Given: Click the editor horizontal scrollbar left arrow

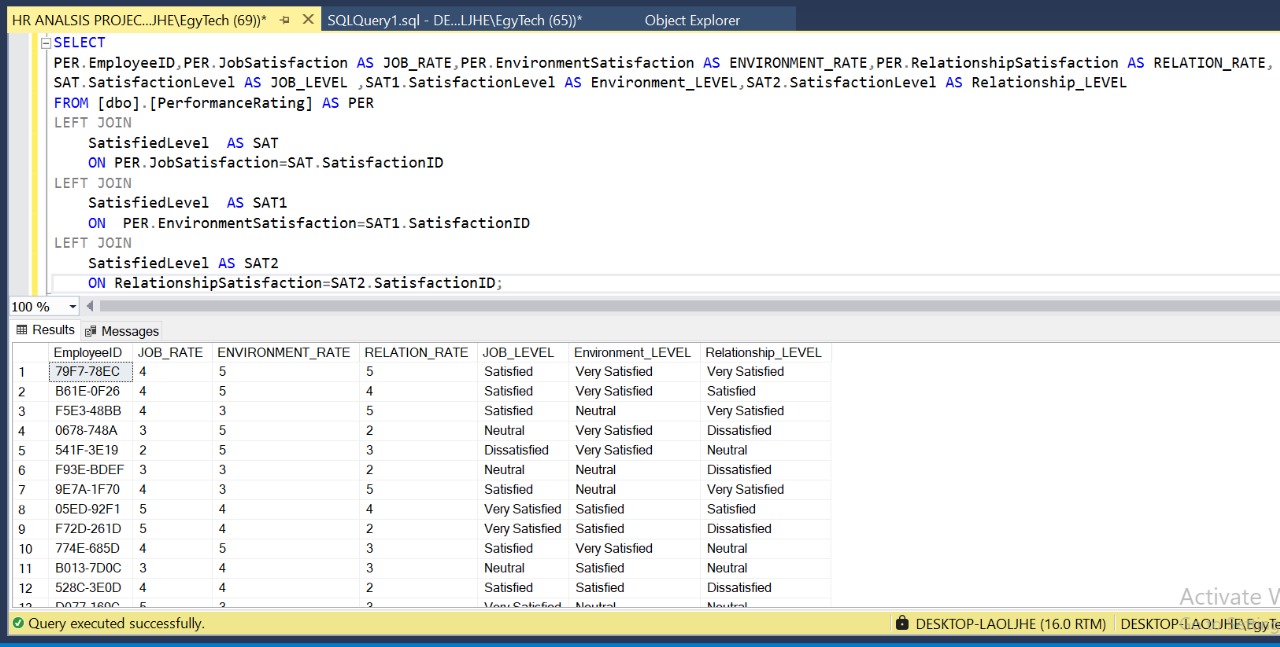Looking at the screenshot, I should 90,307.
